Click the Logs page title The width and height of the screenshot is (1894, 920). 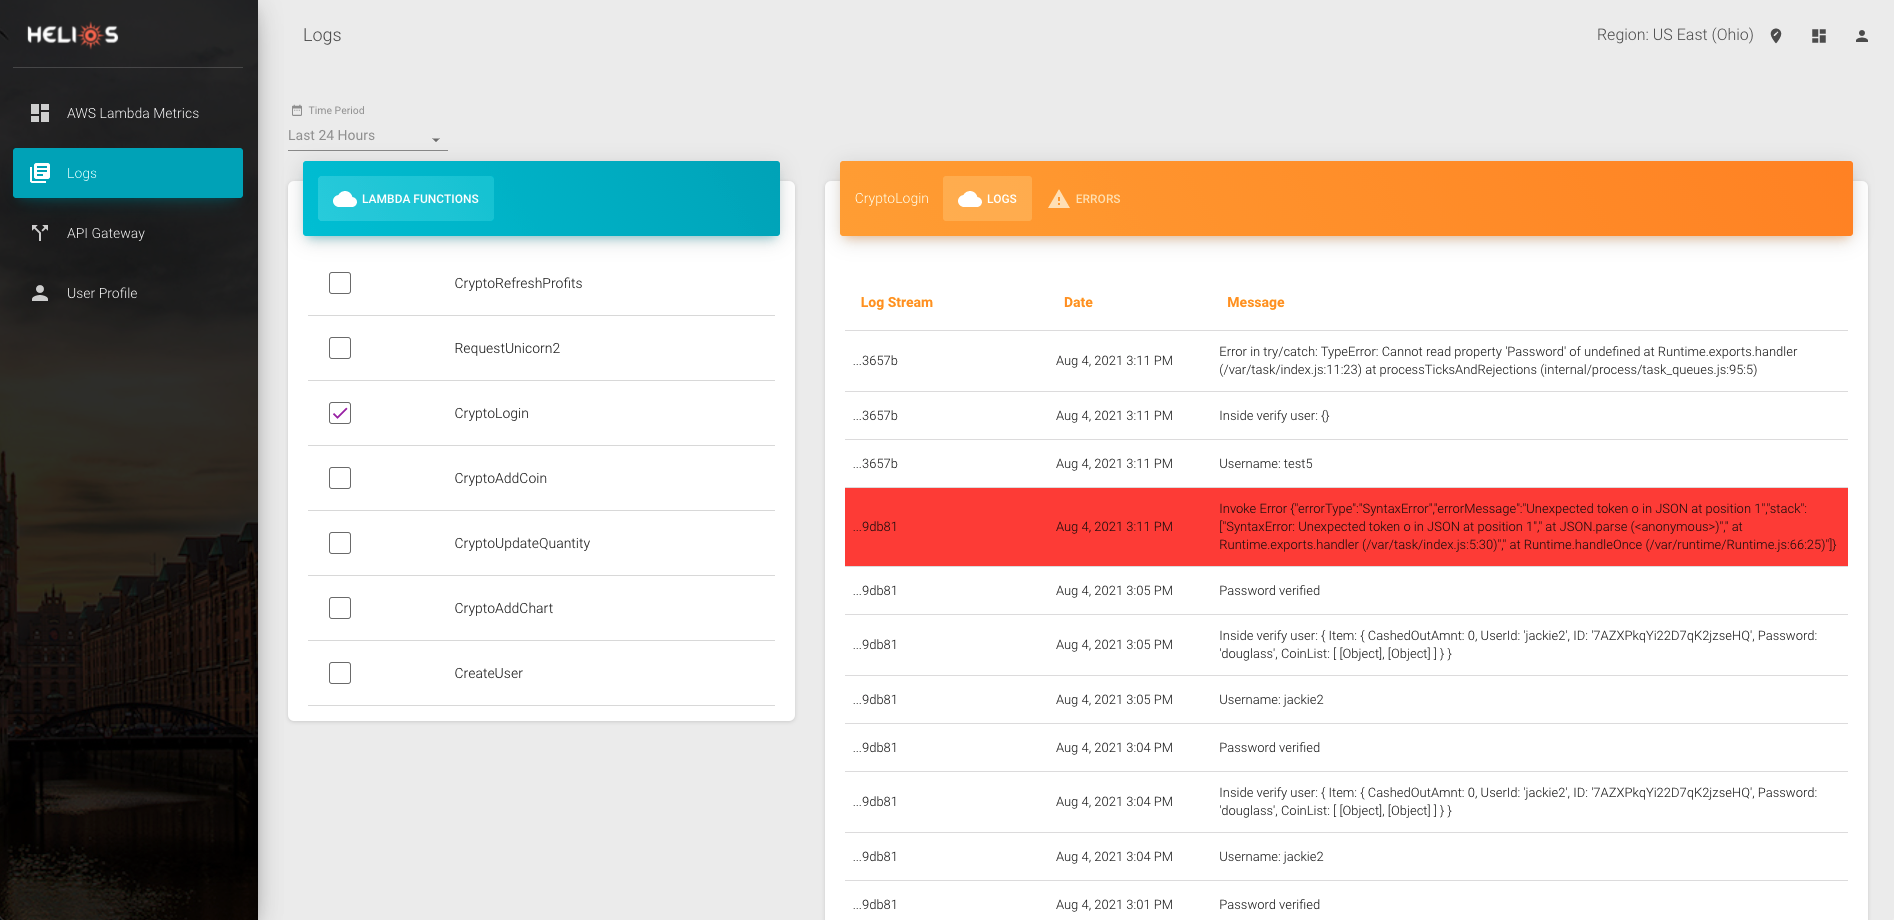coord(322,35)
